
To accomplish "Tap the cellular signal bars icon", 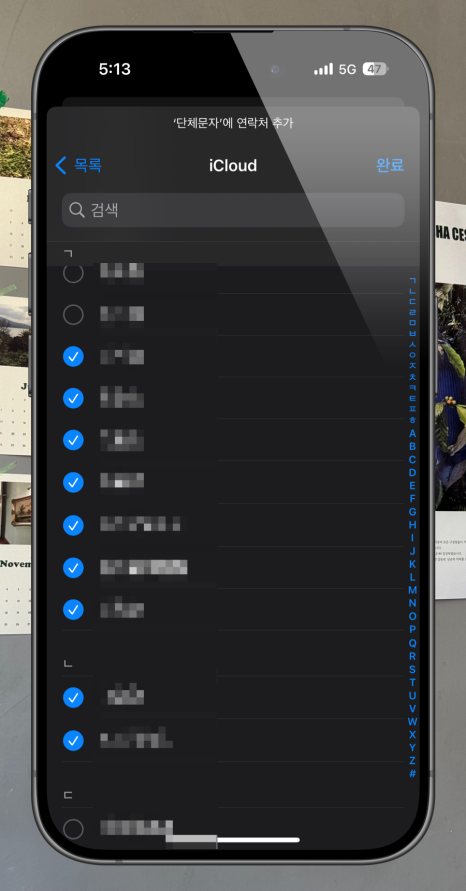I will tap(323, 69).
